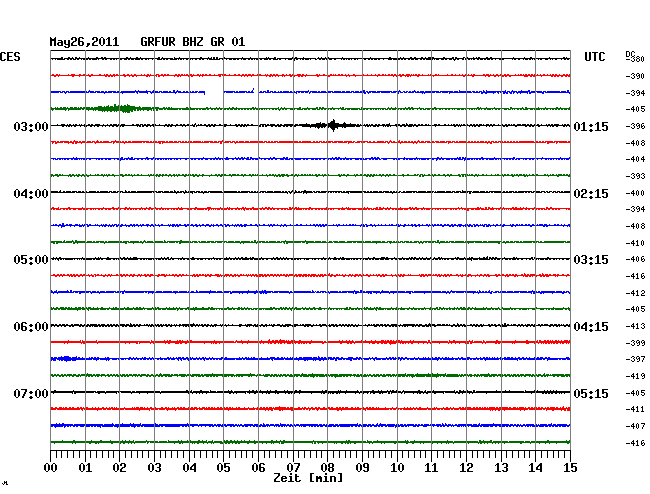Click the DC offset value -411
The image size is (650, 494).
pyautogui.click(x=635, y=409)
